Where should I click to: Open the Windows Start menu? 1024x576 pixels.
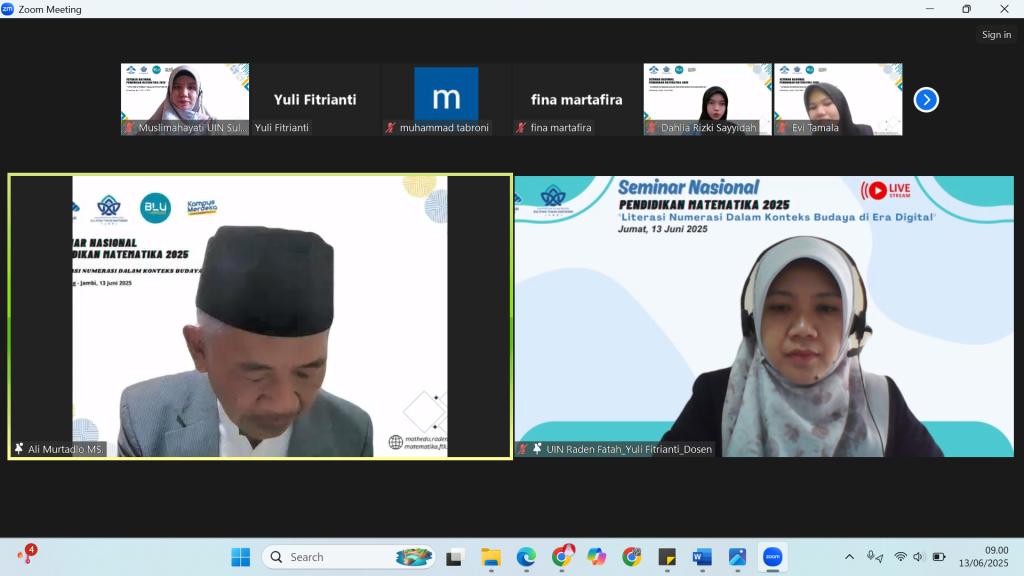241,557
